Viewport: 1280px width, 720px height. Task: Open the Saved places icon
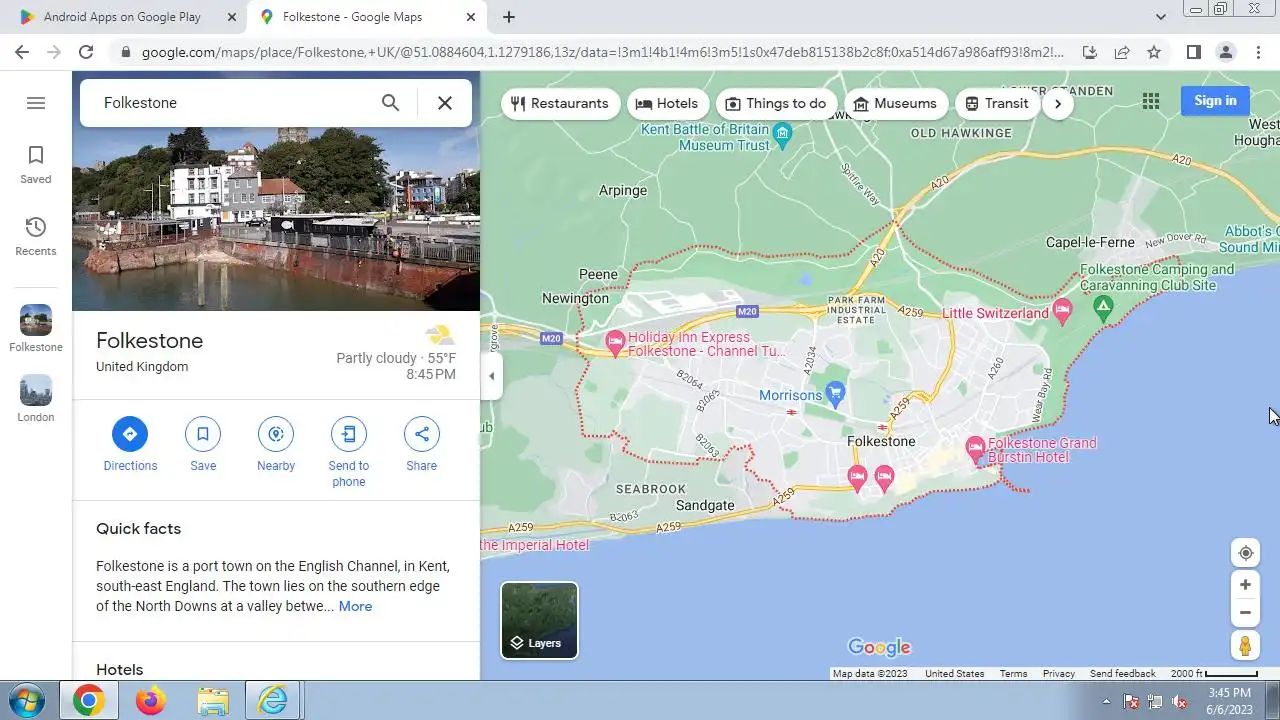36,165
